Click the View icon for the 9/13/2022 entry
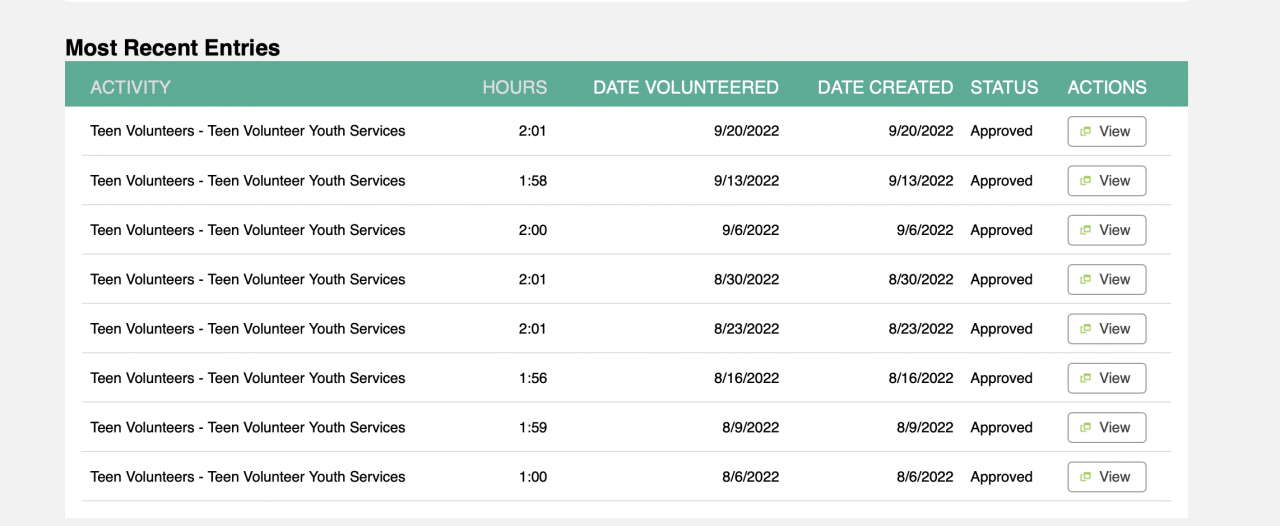 (x=1085, y=181)
